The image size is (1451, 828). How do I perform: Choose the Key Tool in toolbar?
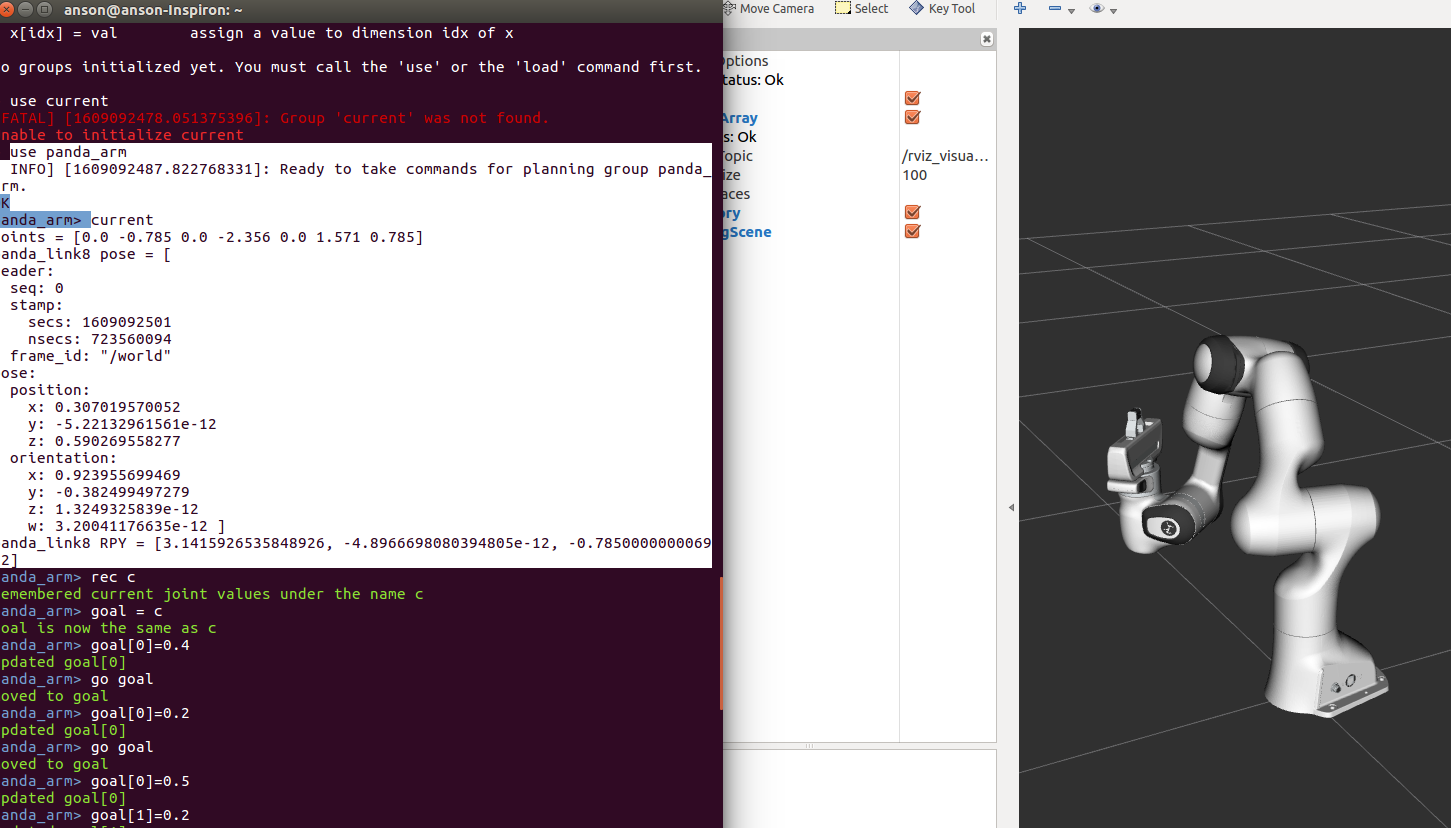942,8
